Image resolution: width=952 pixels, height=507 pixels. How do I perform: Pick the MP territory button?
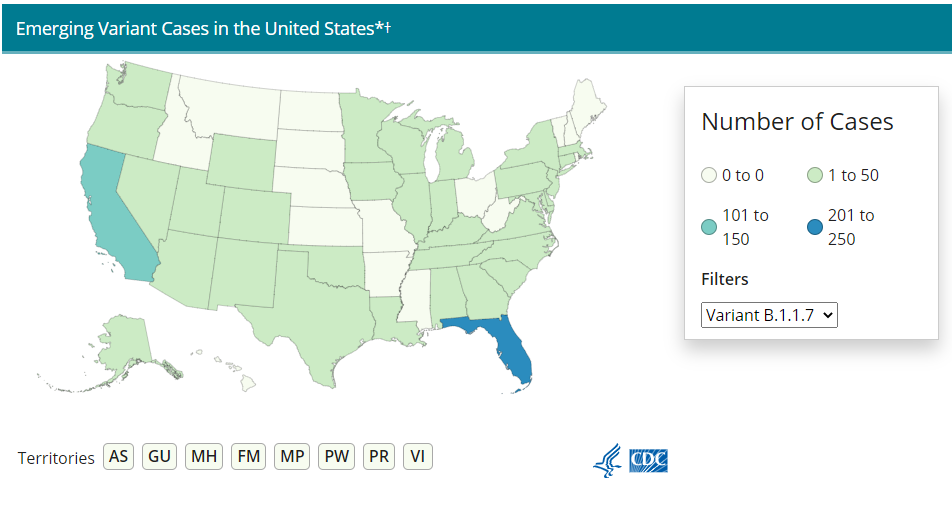(x=292, y=456)
